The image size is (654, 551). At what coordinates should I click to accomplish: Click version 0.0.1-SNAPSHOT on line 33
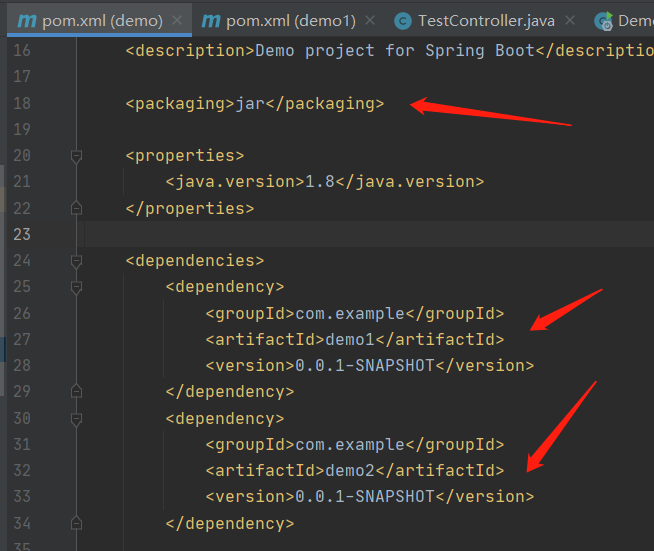[x=370, y=496]
